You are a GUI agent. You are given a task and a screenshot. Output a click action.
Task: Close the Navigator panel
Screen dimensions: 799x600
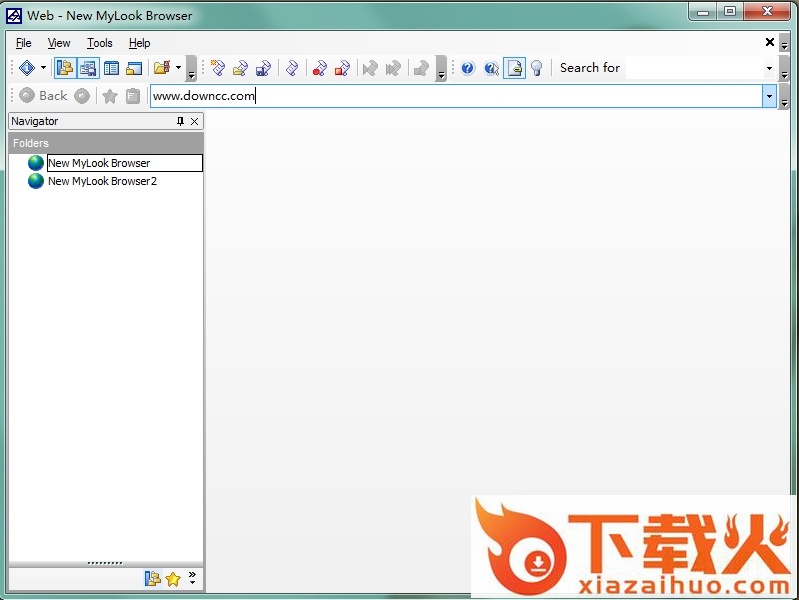point(194,121)
